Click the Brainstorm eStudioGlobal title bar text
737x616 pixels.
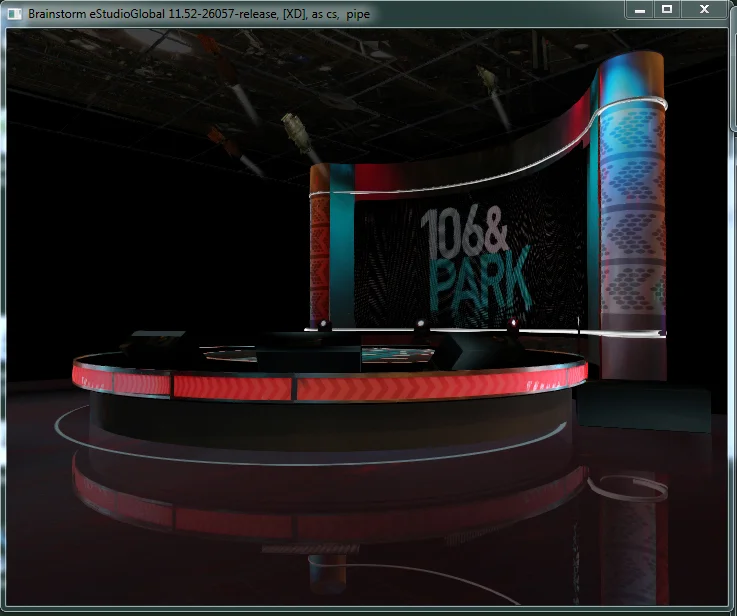pyautogui.click(x=199, y=14)
